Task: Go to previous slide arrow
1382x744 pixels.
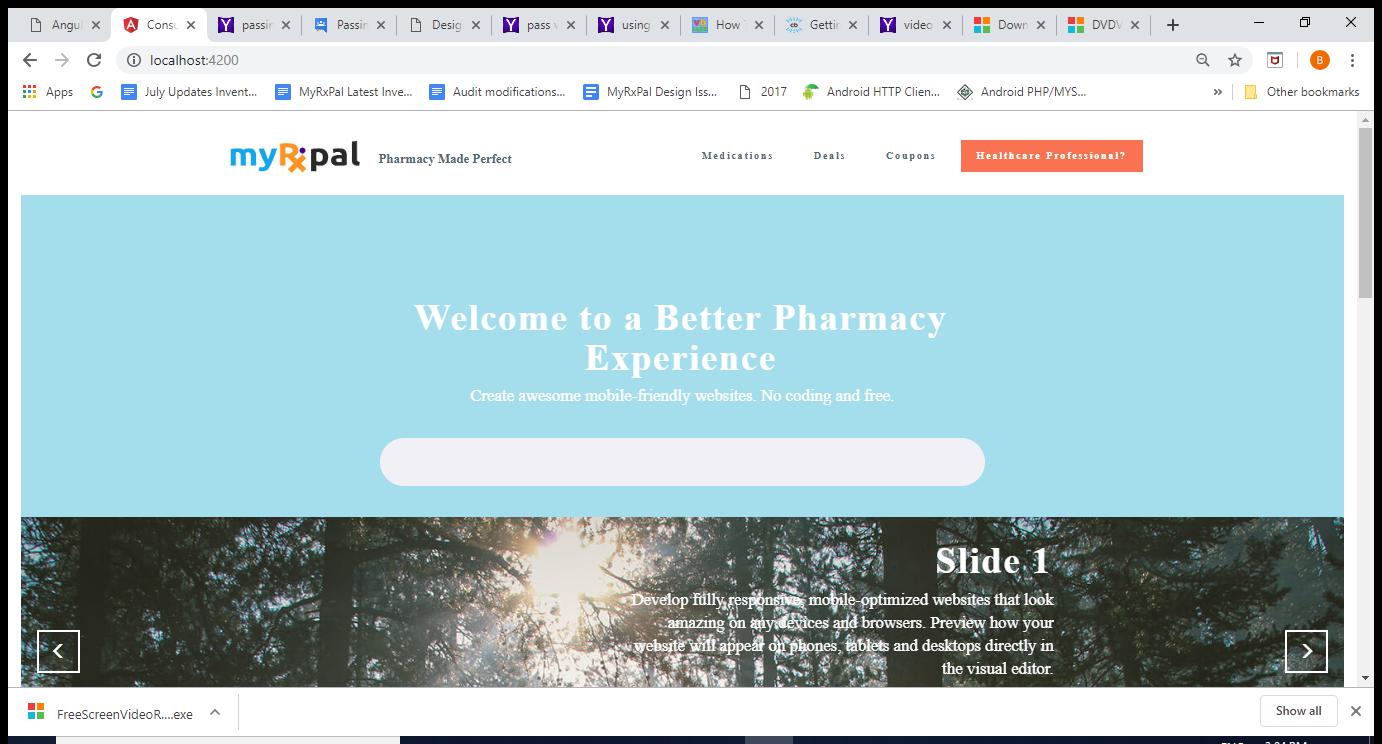Action: point(58,651)
